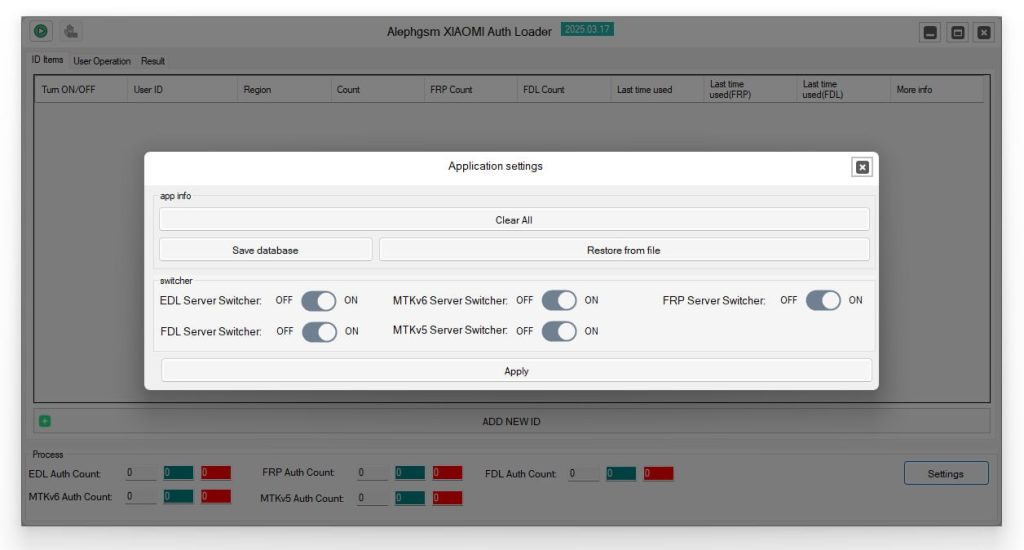This screenshot has width=1024, height=550.
Task: Close the Application settings dialog
Action: pos(862,167)
